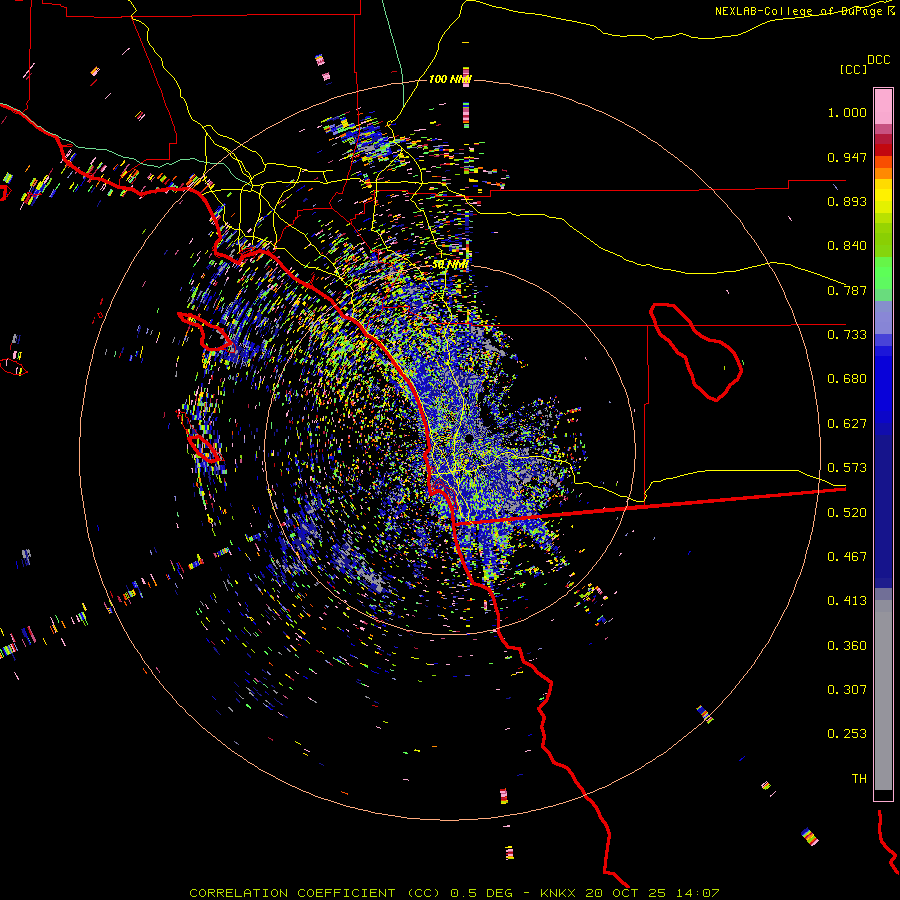Click the TH threshold label
Image resolution: width=900 pixels, height=900 pixels.
coord(859,779)
